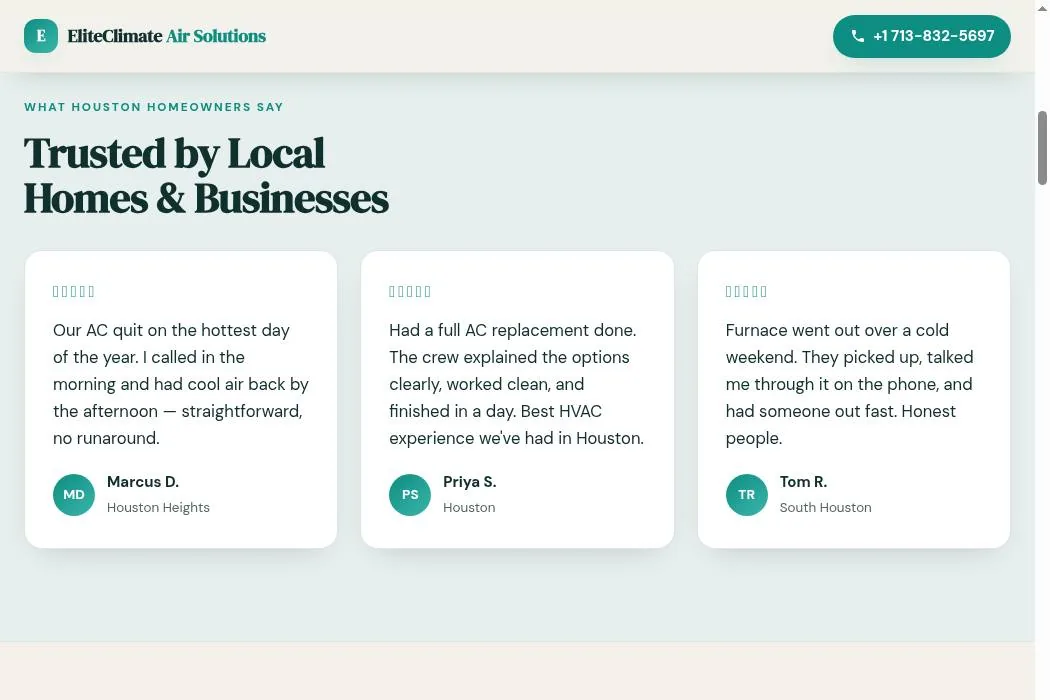Click the PS avatar for Priya S.
Viewport: 1050px width, 700px height.
[x=410, y=495]
